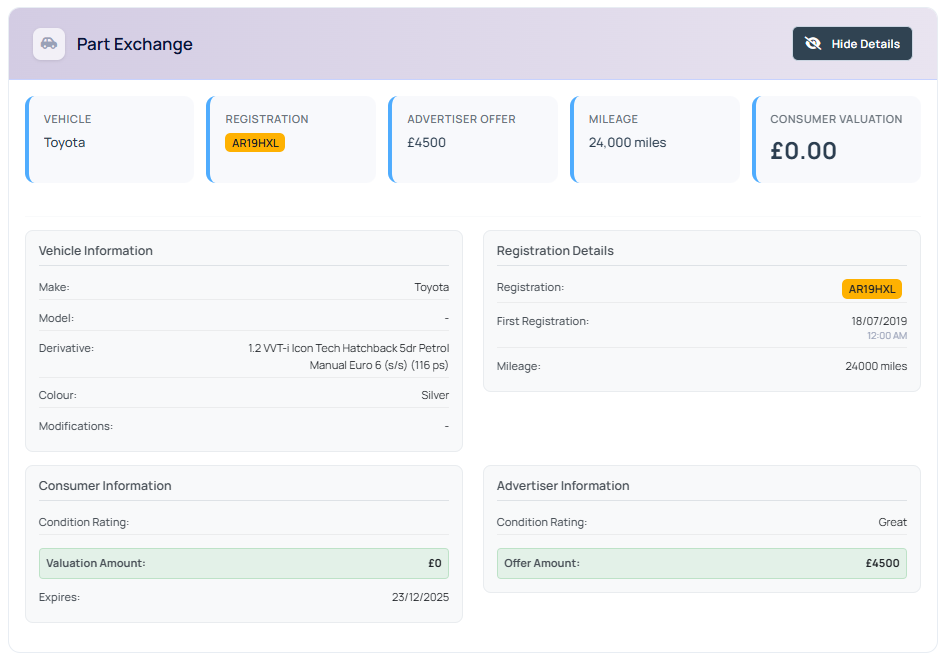946x659 pixels.
Task: Click the car icon beside Part Exchange
Action: coord(49,44)
